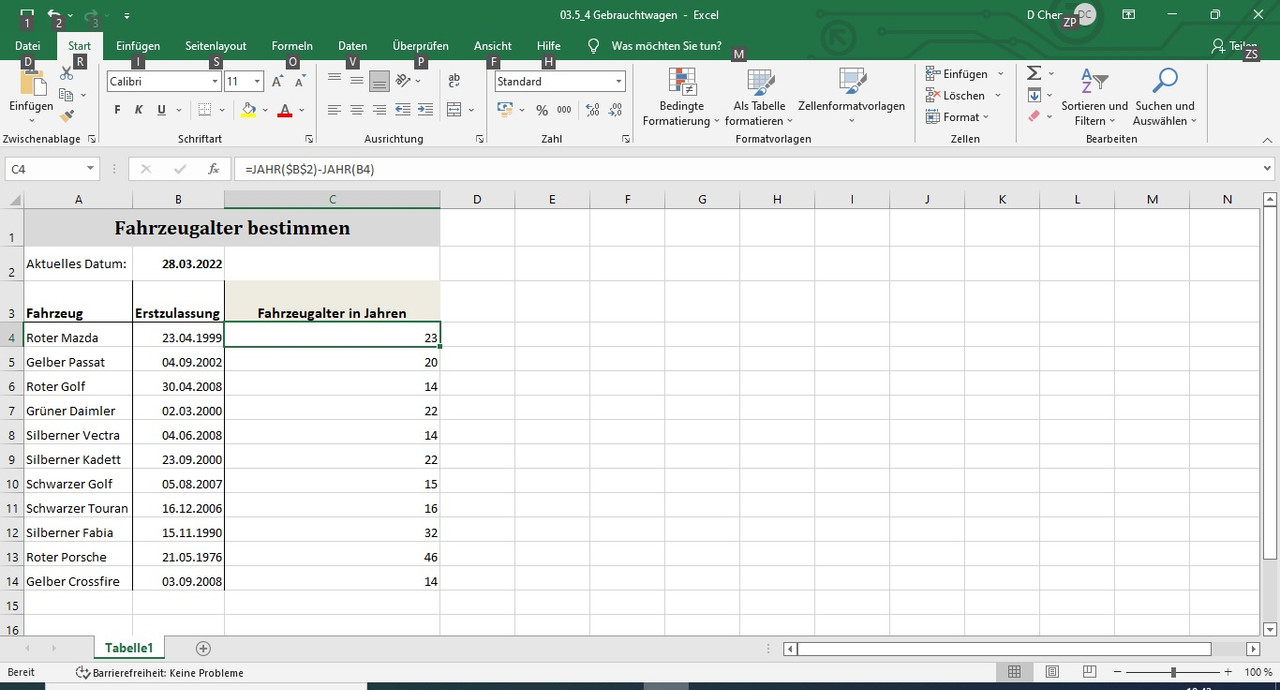Click Einfügen in Zellen group
Image resolution: width=1280 pixels, height=690 pixels.
964,73
